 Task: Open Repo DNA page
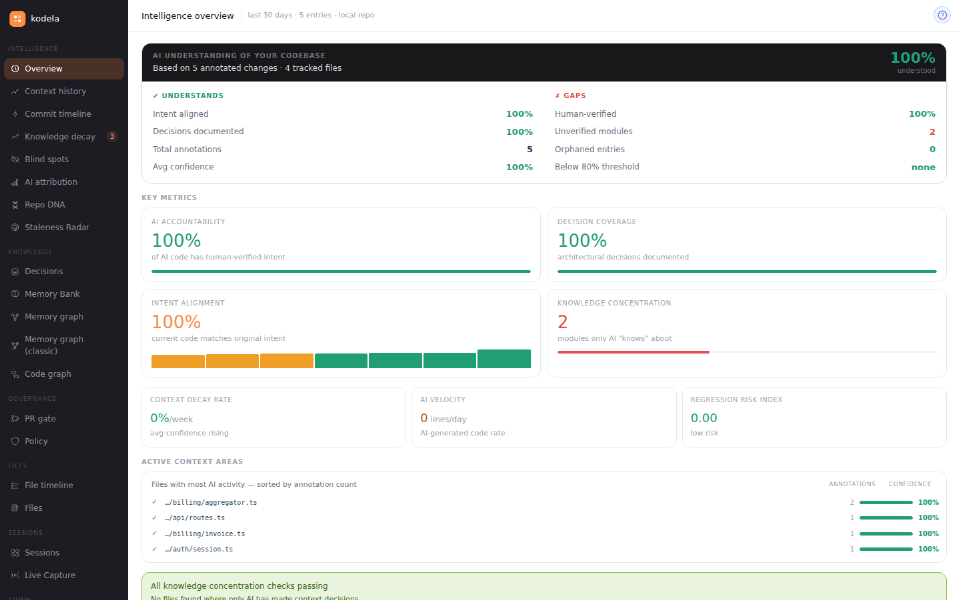click(64, 204)
